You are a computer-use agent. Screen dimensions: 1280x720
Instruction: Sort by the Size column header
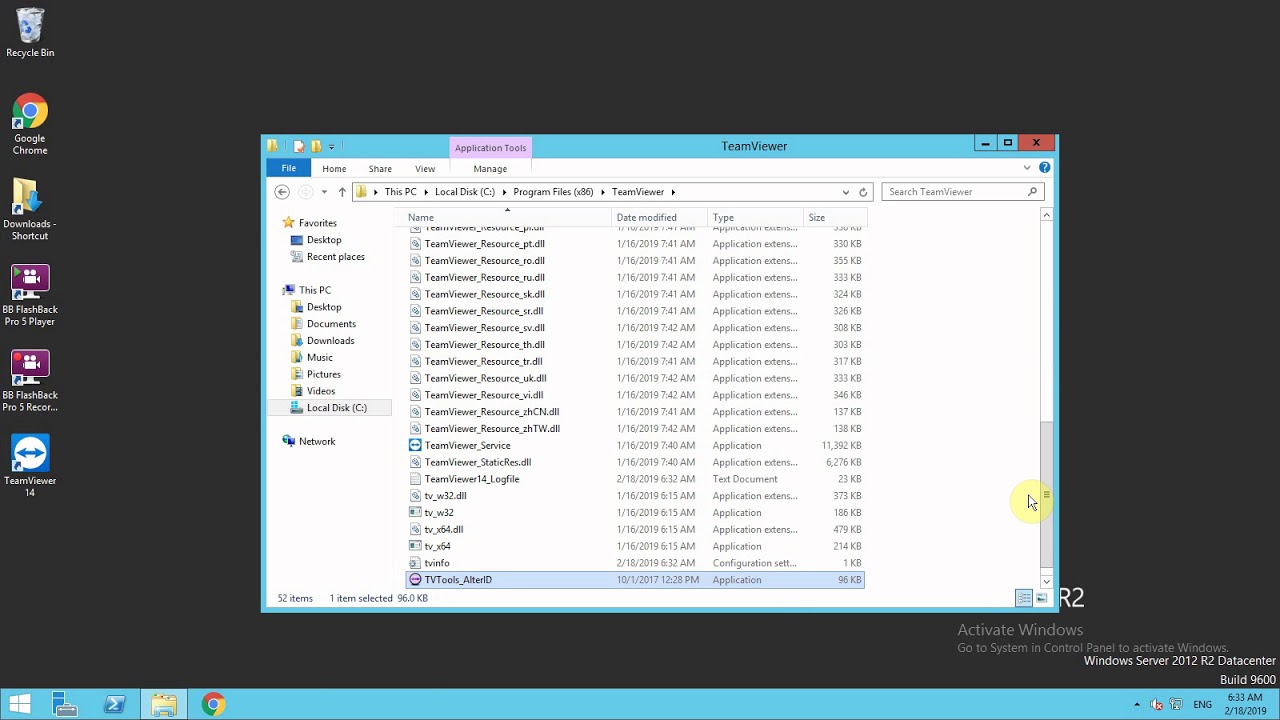834,217
